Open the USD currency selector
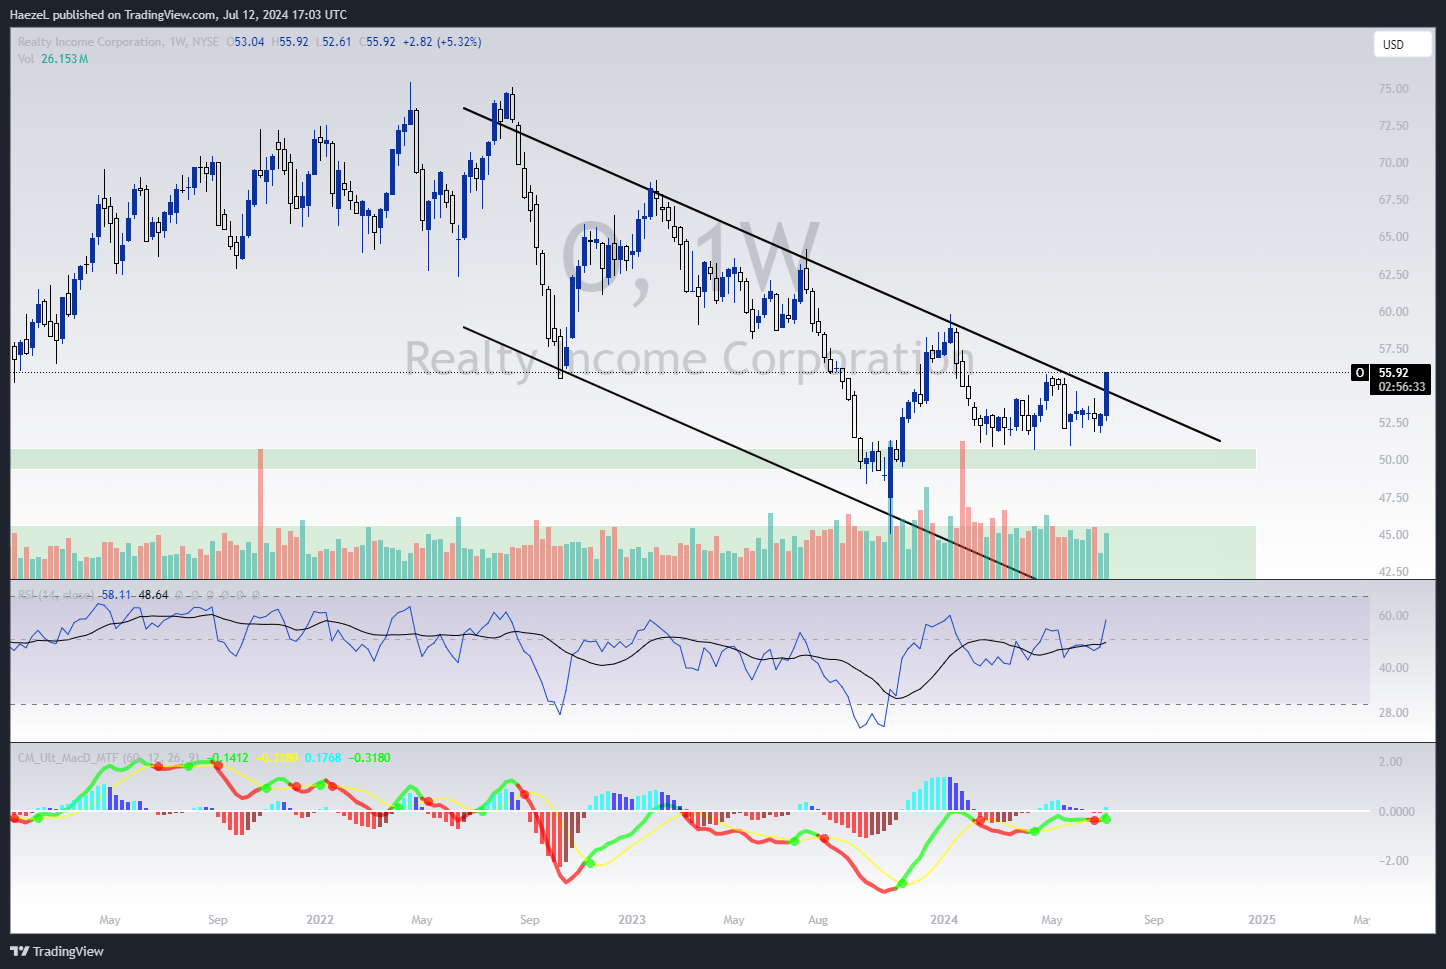The image size is (1446, 969). [x=1402, y=44]
